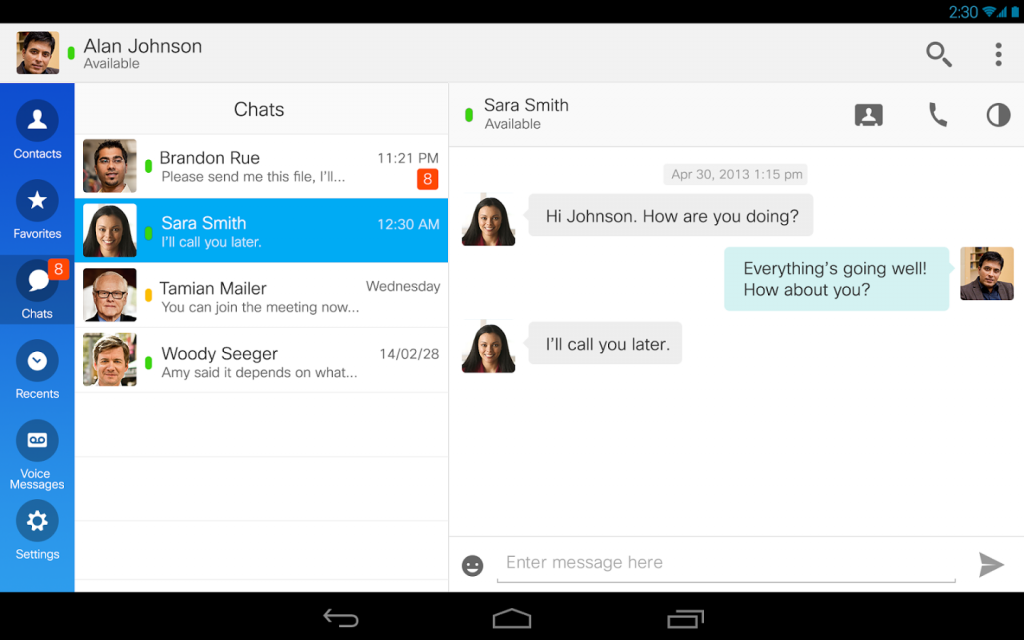Open the emoji smiley picker

(472, 566)
